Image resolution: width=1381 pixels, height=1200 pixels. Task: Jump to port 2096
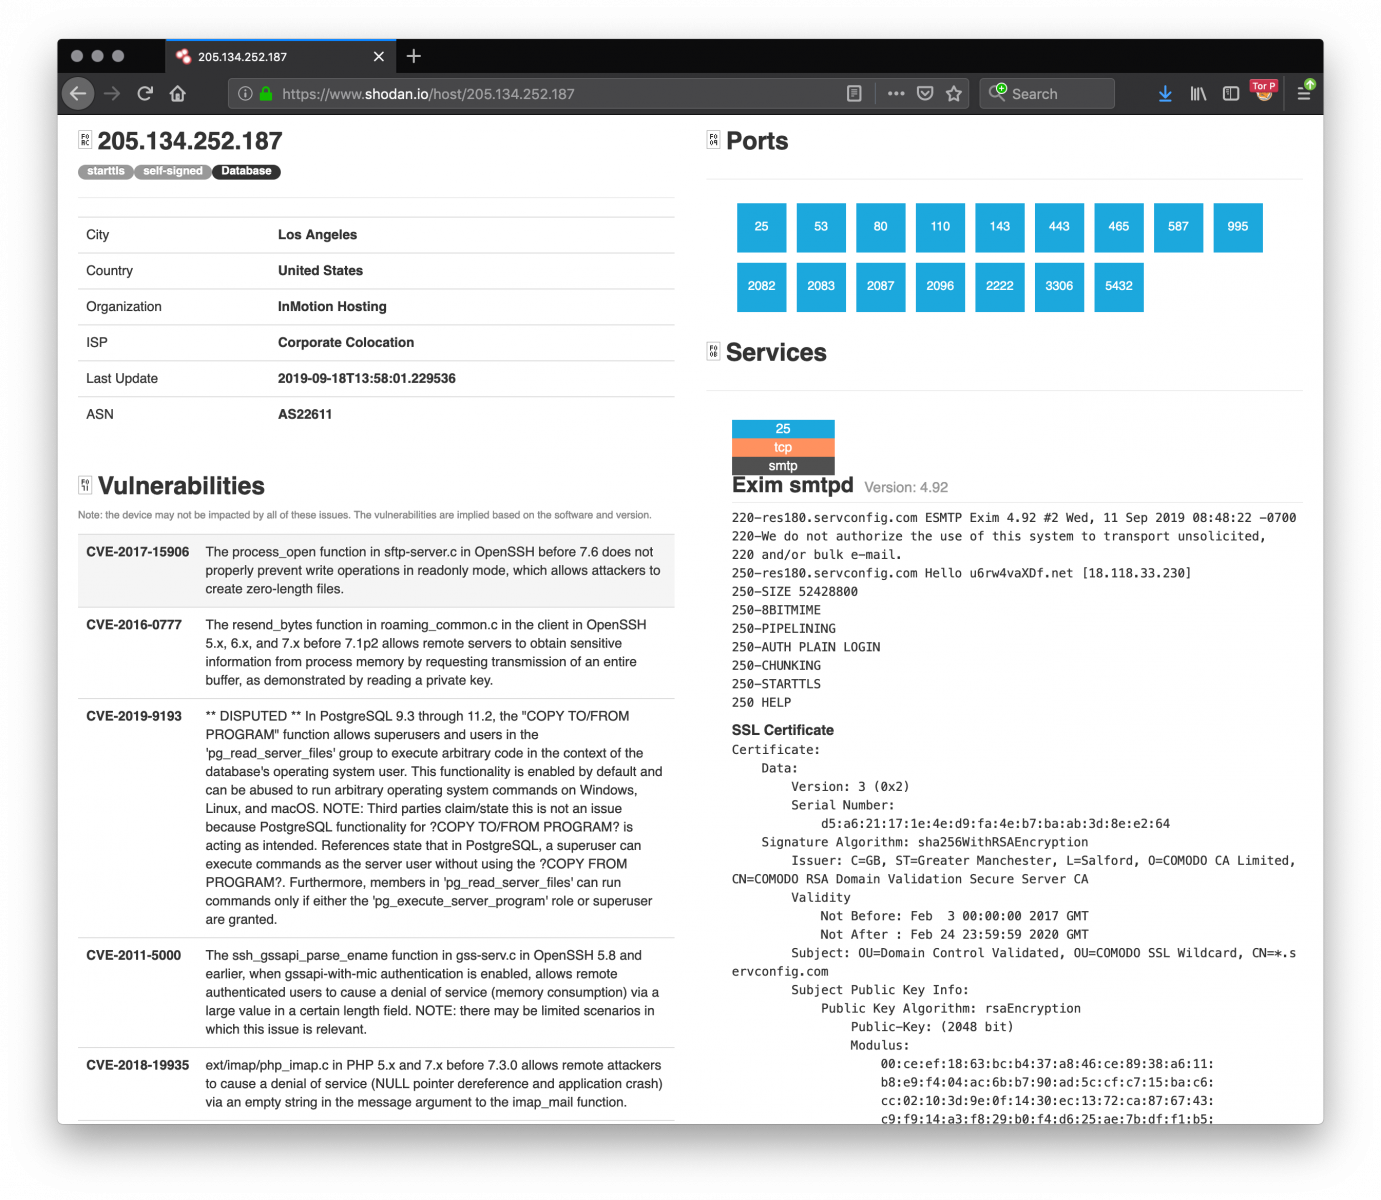point(940,287)
